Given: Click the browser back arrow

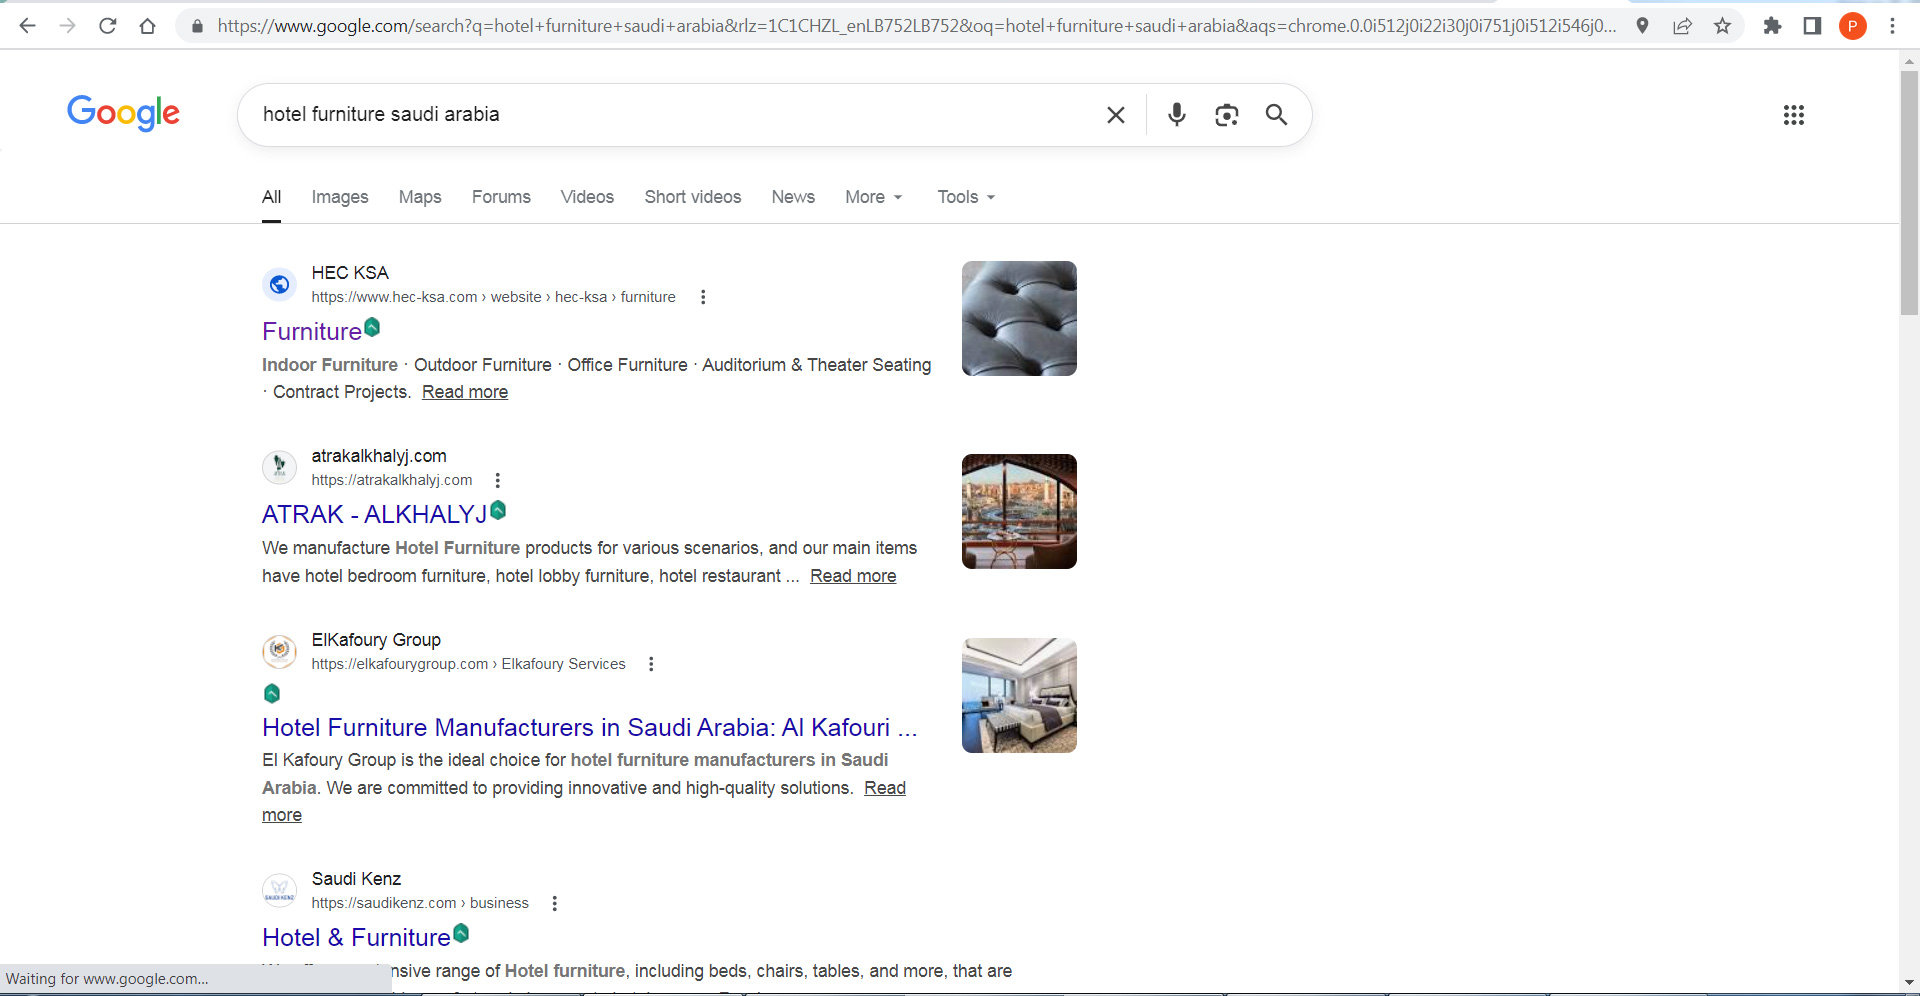Looking at the screenshot, I should coord(27,26).
